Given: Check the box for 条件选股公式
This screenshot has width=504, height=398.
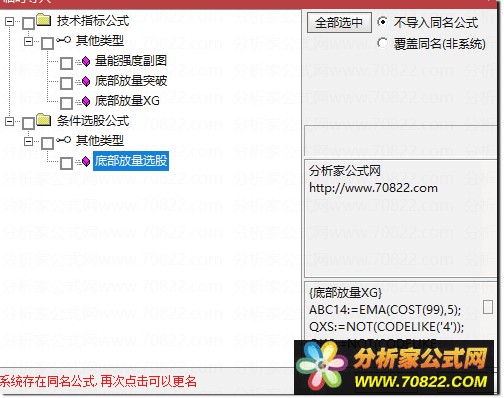Looking at the screenshot, I should click(x=28, y=123).
